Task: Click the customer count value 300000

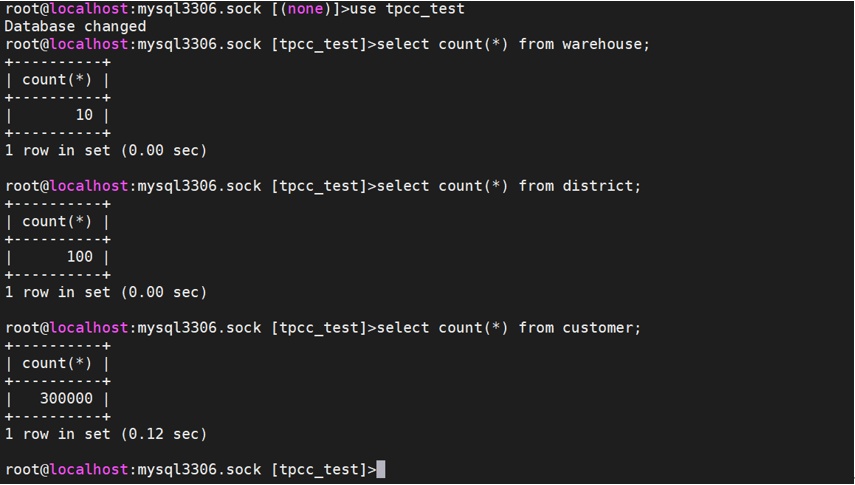Action: 67,399
